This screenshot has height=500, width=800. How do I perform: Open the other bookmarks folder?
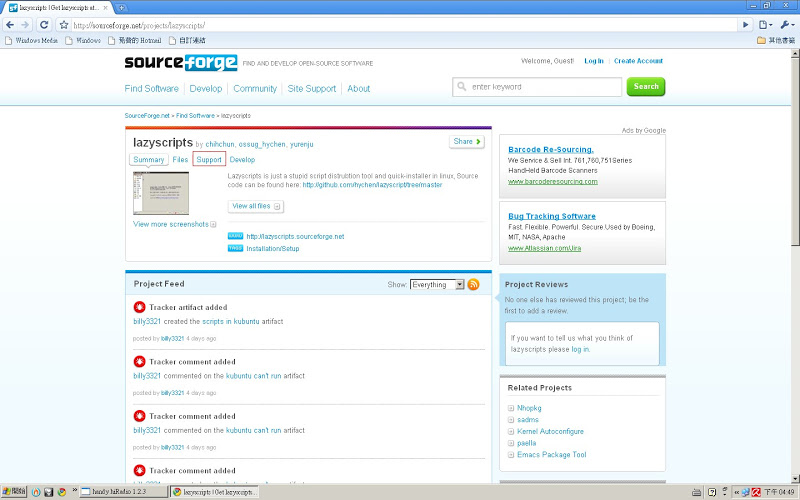pos(776,40)
